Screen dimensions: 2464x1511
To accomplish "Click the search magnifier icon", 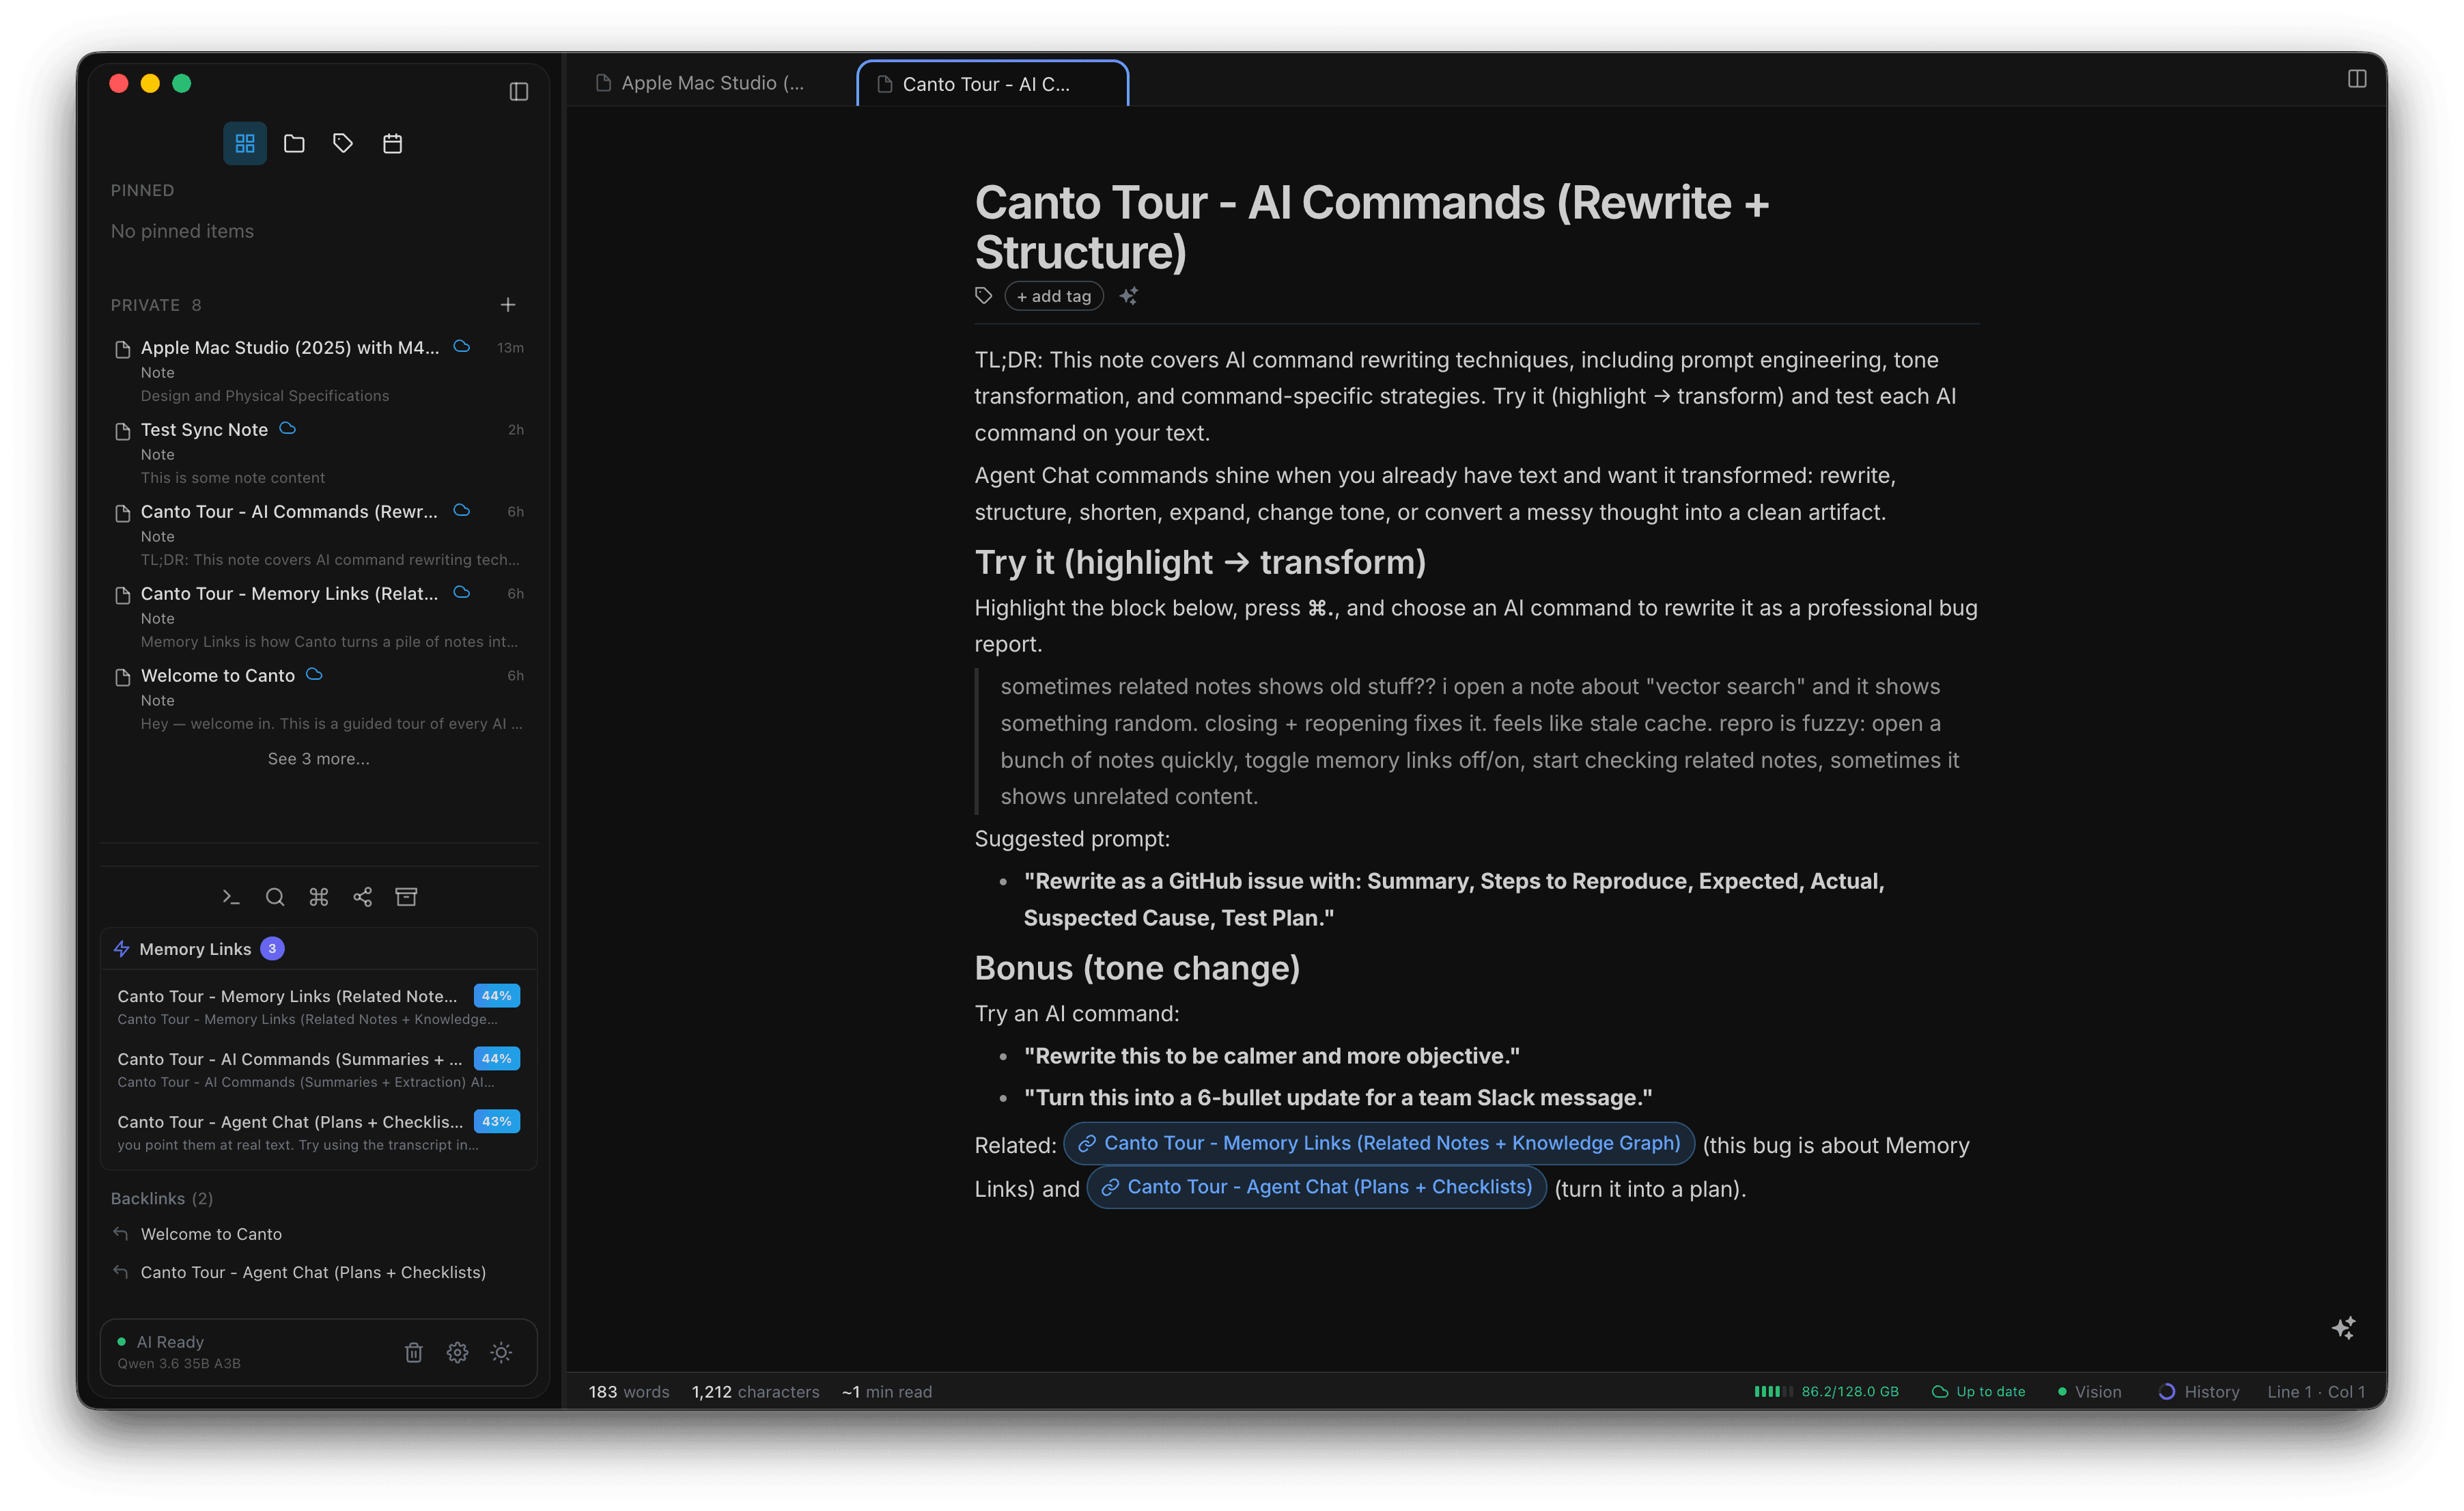I will click(275, 897).
